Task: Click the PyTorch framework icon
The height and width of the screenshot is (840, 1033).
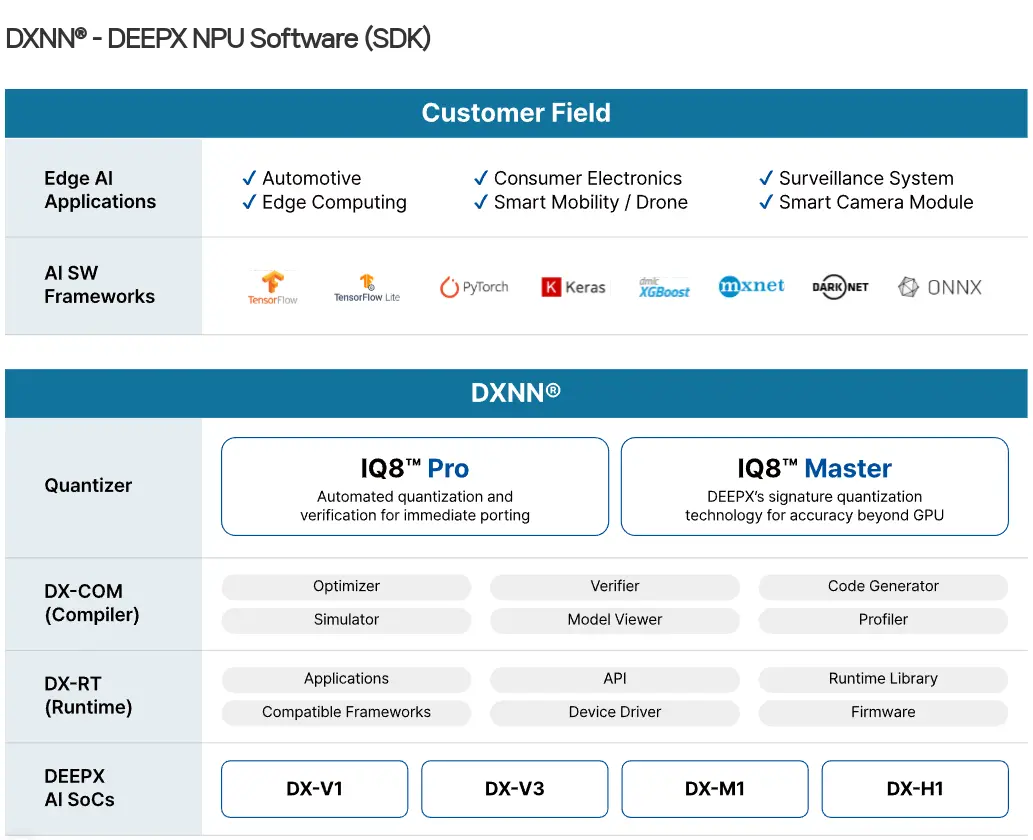Action: (x=473, y=287)
